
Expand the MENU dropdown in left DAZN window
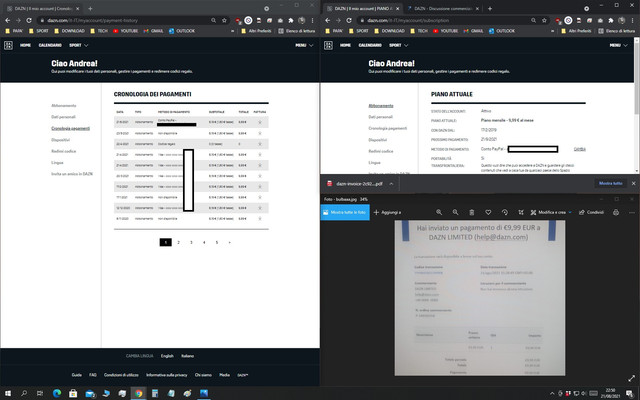[304, 45]
